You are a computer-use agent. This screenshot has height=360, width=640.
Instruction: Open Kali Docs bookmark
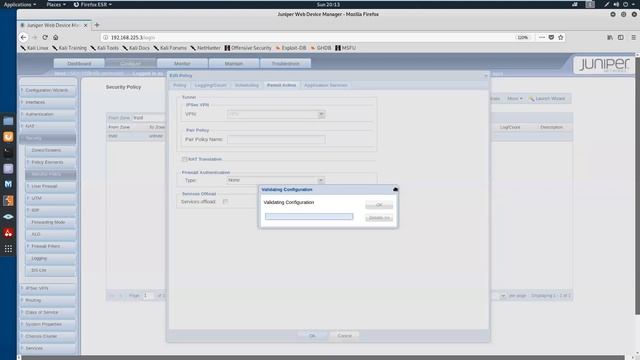pyautogui.click(x=136, y=48)
